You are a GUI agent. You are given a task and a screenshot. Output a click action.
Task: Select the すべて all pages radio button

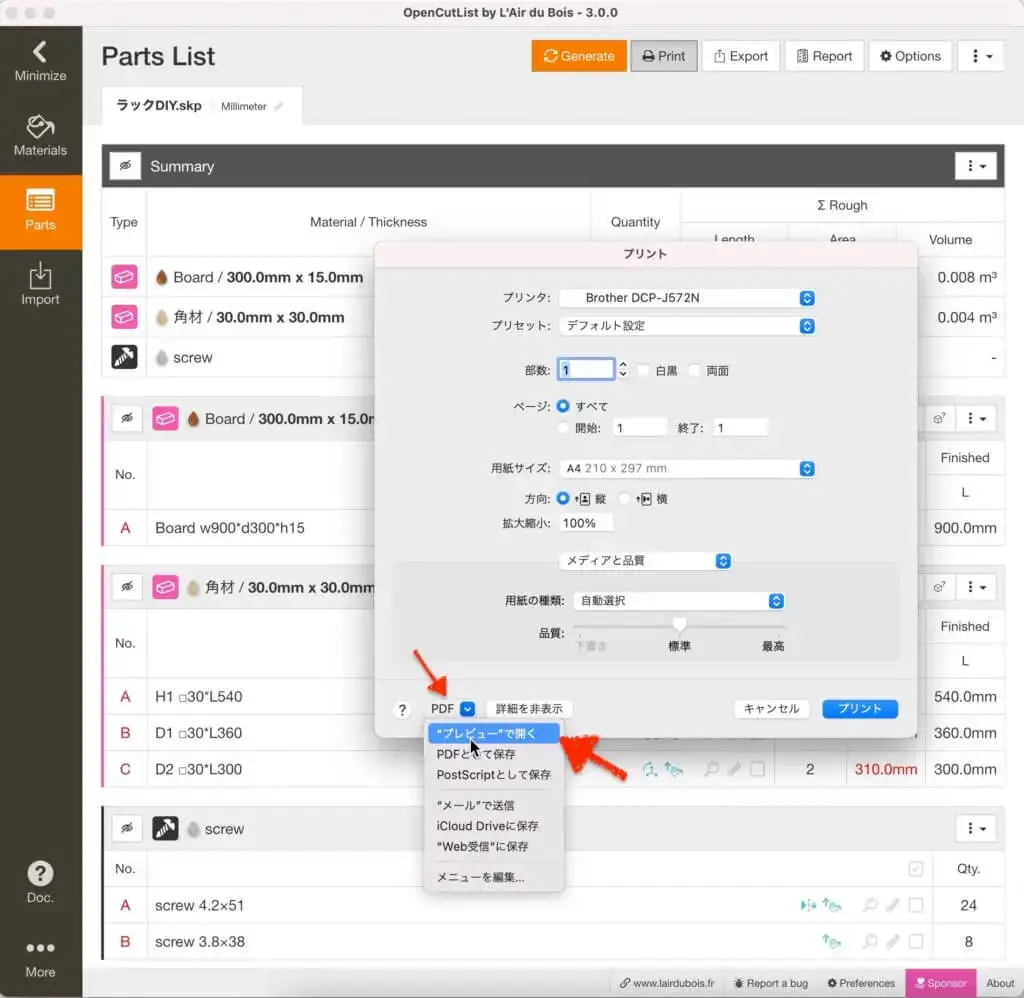coord(562,406)
